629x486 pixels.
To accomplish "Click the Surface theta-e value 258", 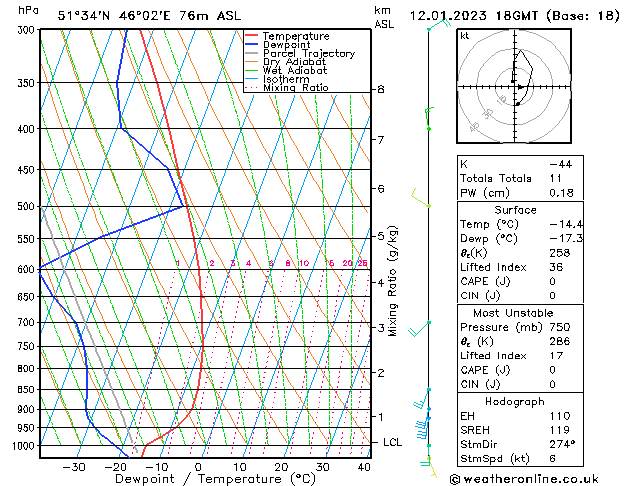I will coord(560,253).
